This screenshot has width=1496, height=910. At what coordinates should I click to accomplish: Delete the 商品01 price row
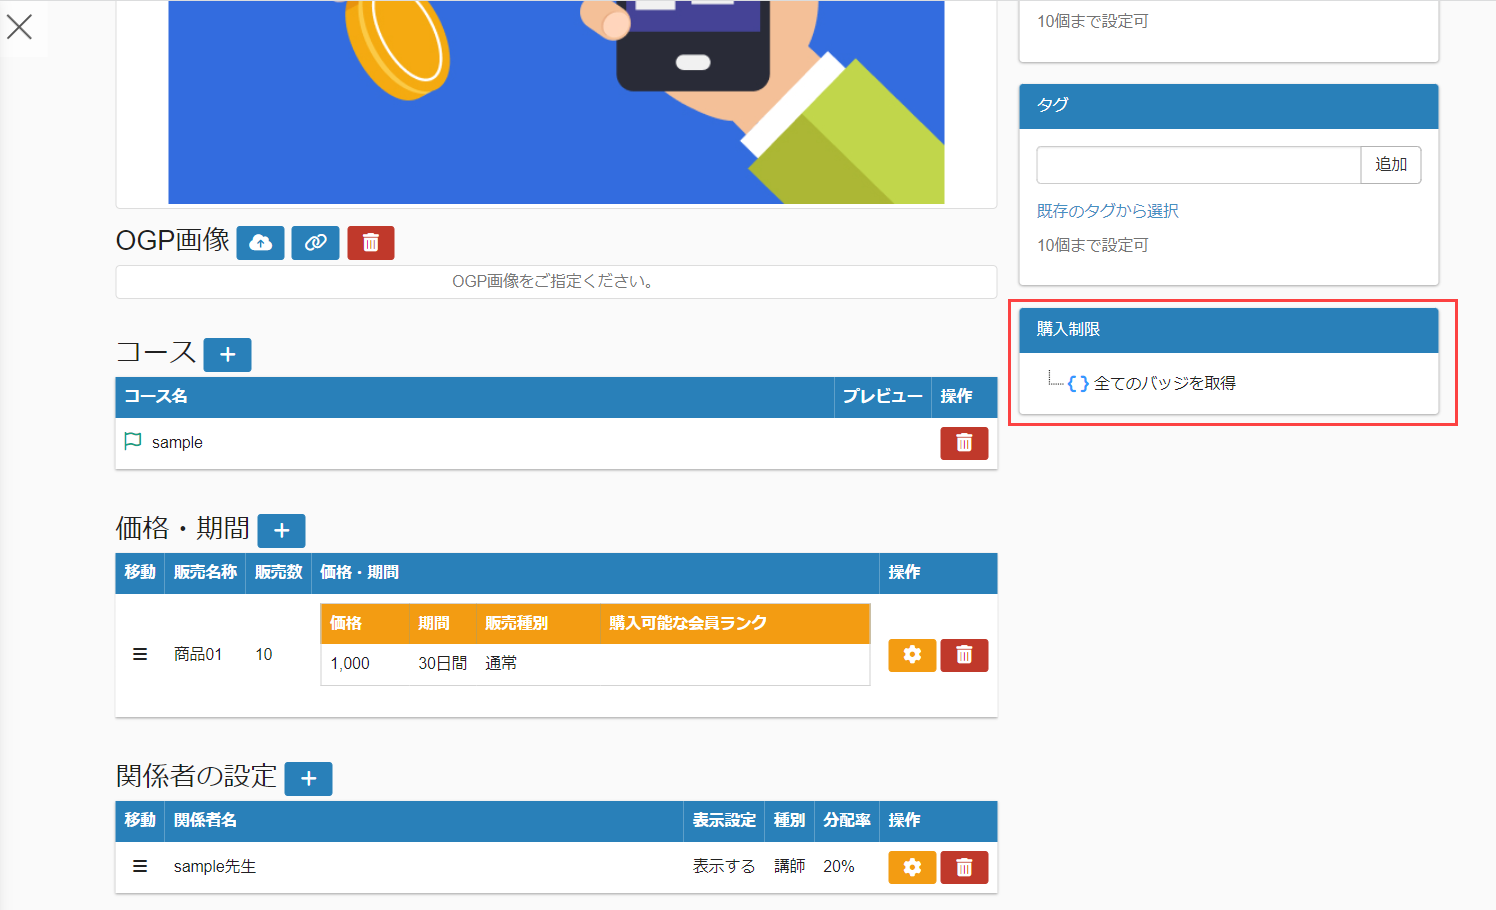click(x=963, y=655)
